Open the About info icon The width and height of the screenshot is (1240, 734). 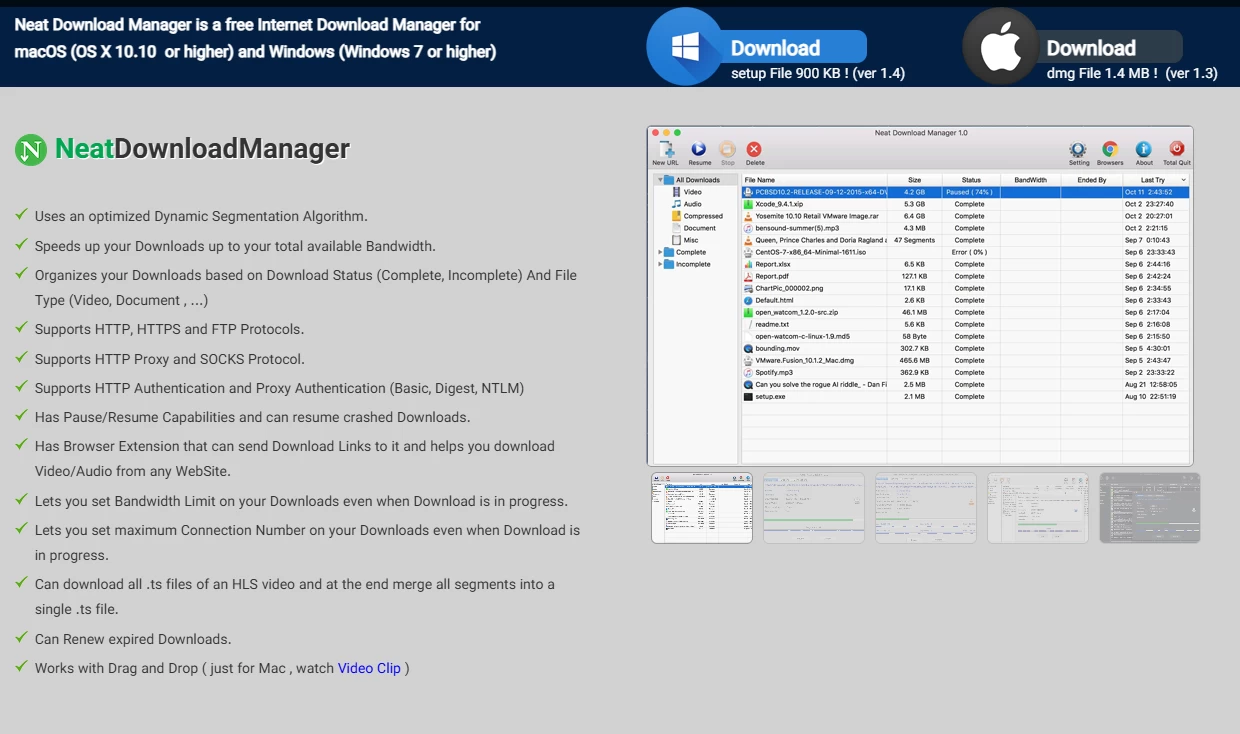click(x=1144, y=146)
